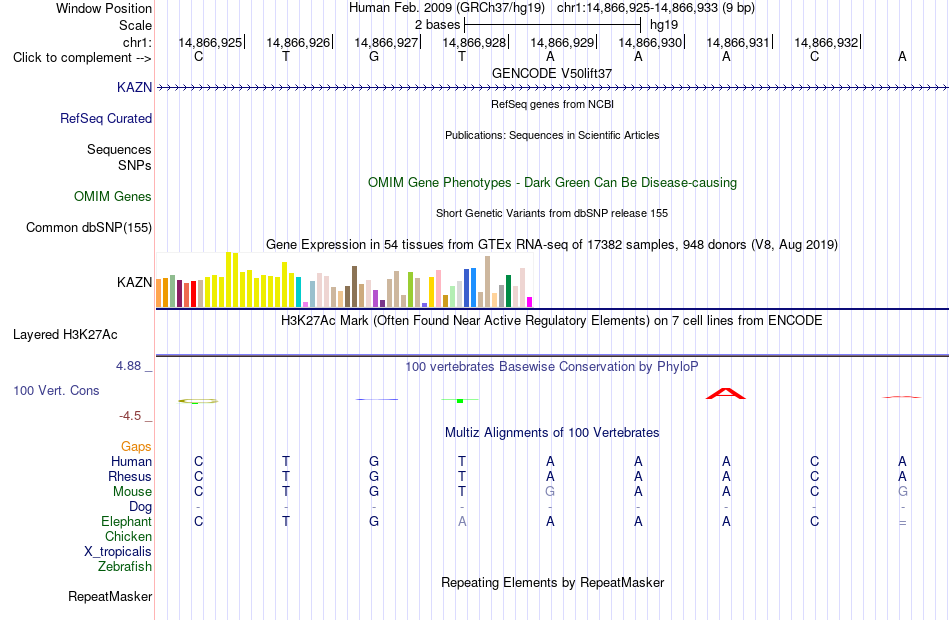The image size is (950, 620).
Task: Select the X_tropicalis species label
Action: (x=118, y=552)
